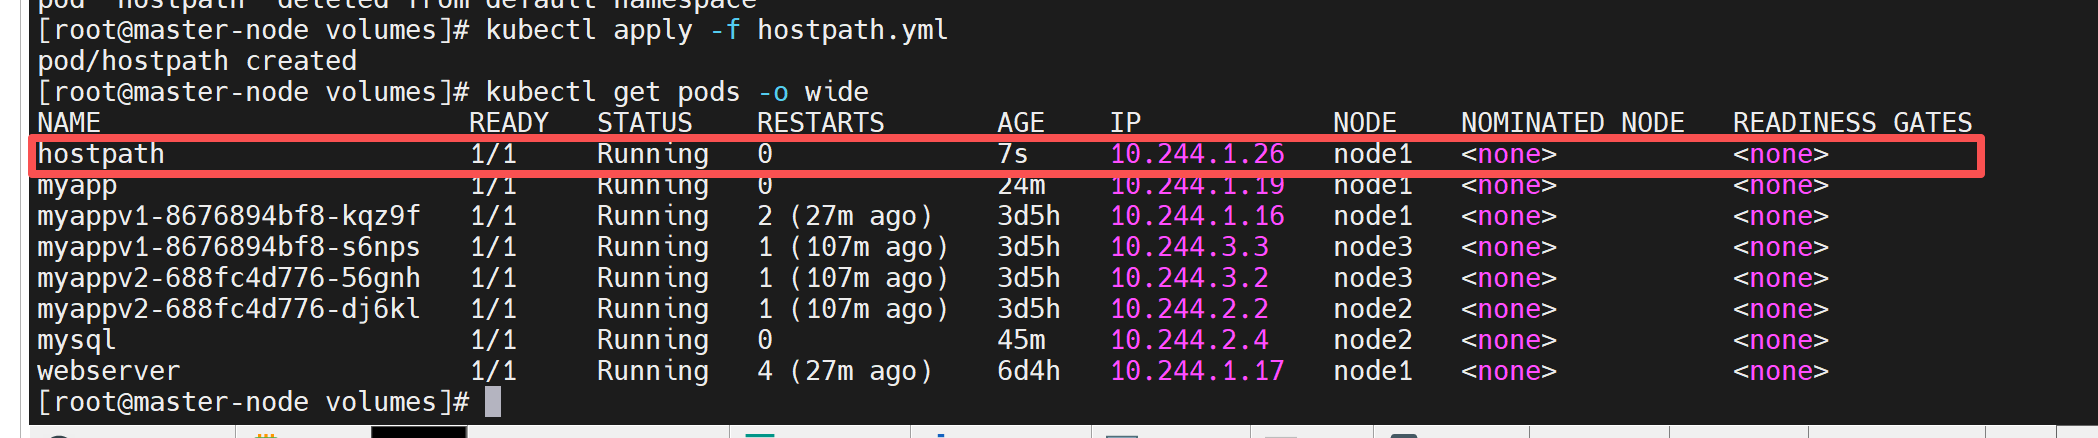
Task: Click node2 in the myappv2-688fc4d776-dj6kl row
Action: click(x=1373, y=309)
